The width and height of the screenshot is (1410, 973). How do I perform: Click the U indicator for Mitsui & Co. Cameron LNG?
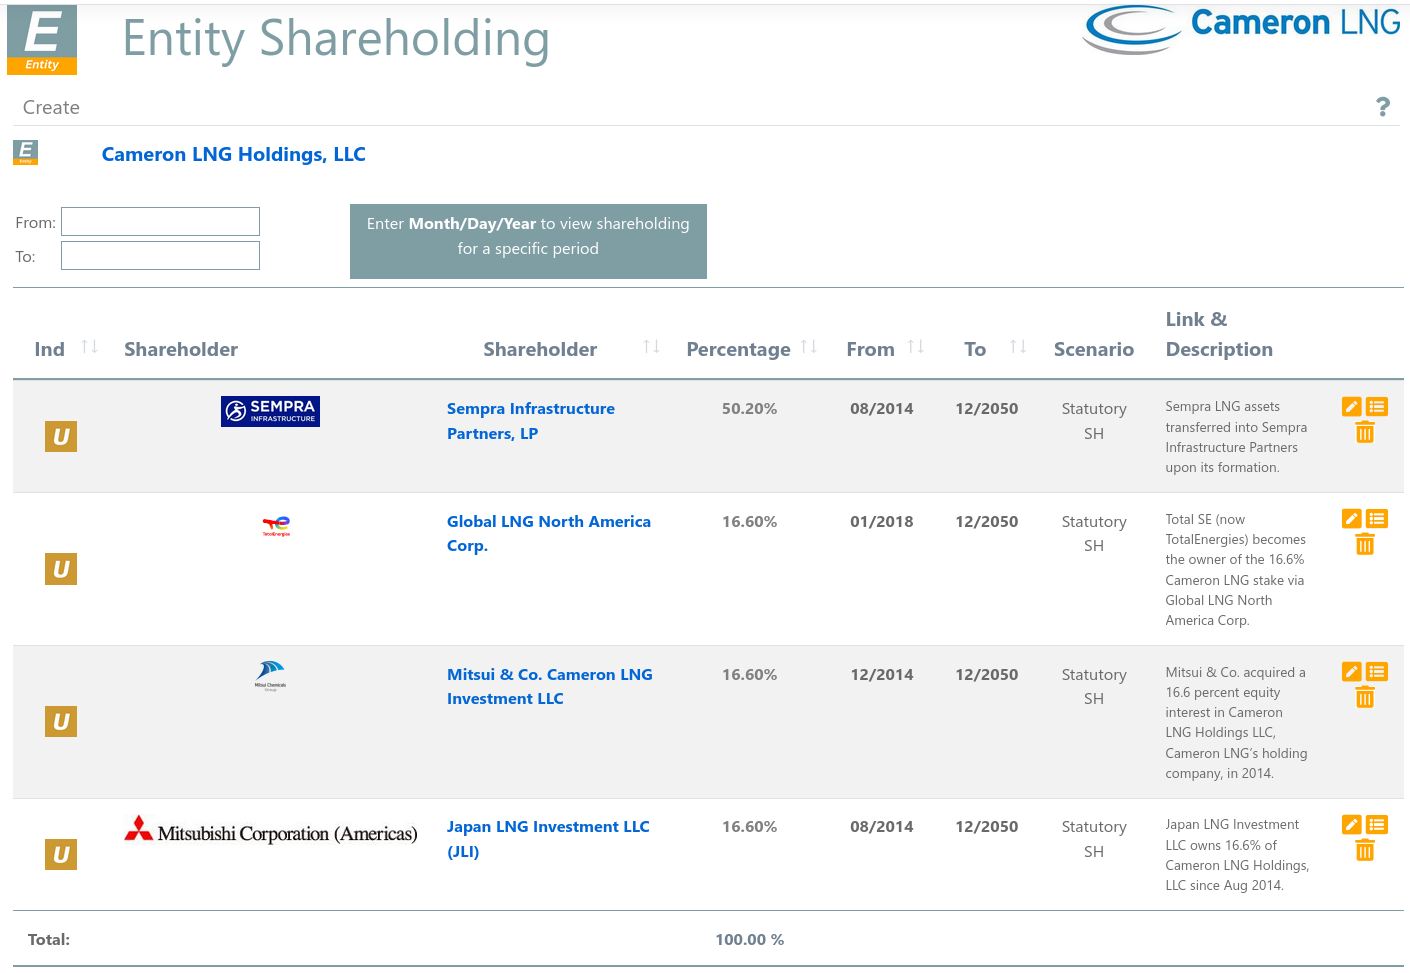click(61, 721)
